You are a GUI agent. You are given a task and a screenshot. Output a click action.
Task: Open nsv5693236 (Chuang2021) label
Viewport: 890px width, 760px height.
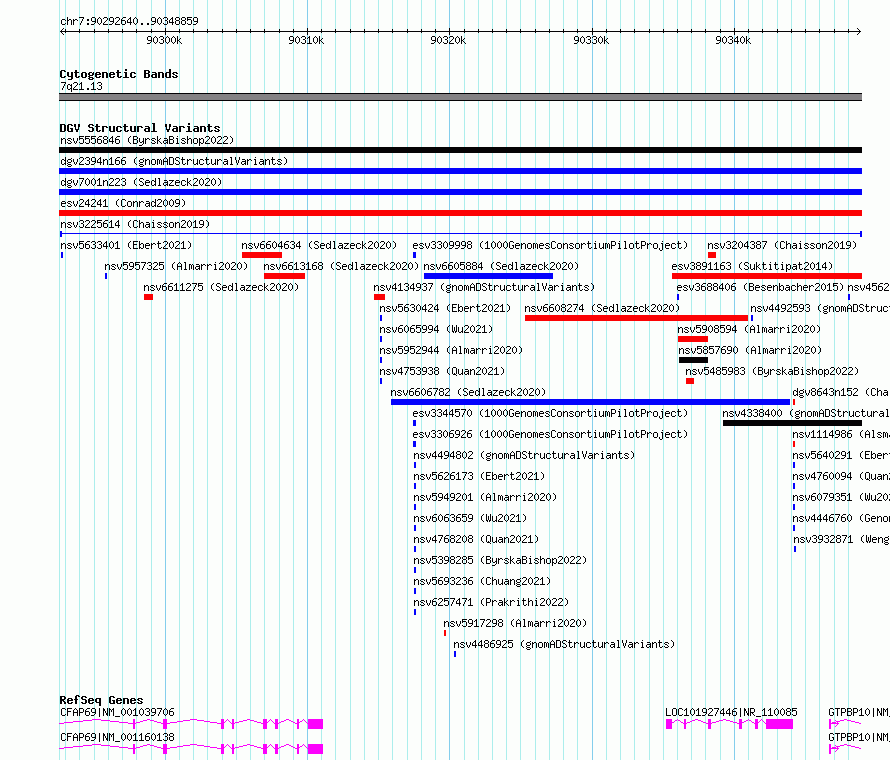coord(482,581)
